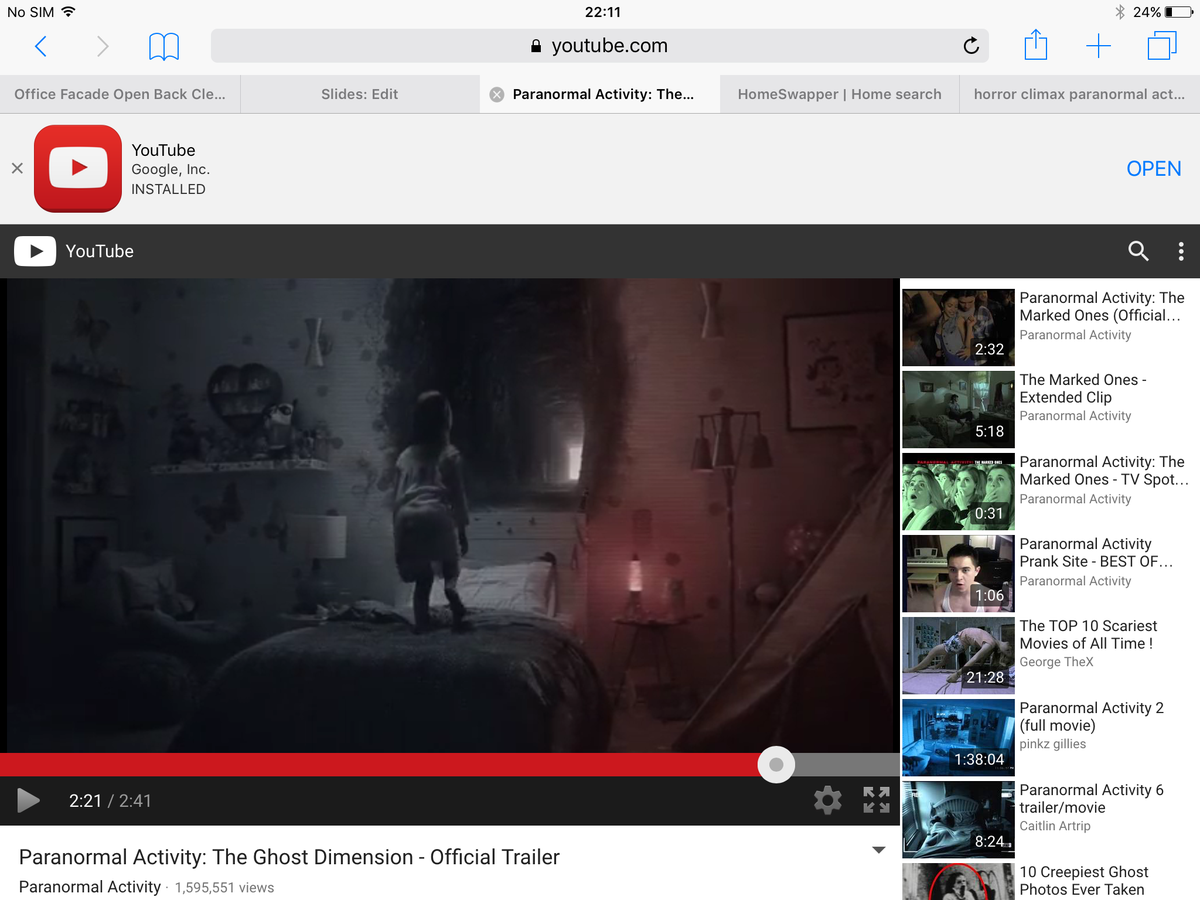Grab the video scrubber handle
The height and width of the screenshot is (900, 1200).
[776, 765]
